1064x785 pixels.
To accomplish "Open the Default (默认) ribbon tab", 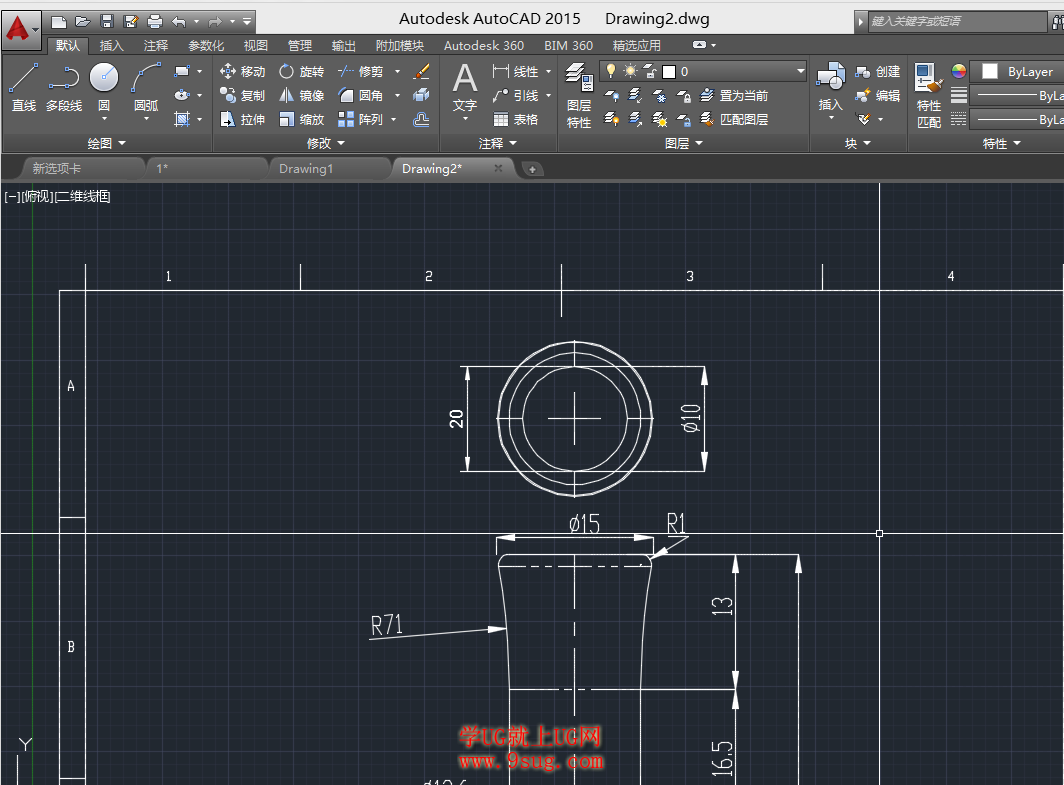I will click(x=68, y=45).
